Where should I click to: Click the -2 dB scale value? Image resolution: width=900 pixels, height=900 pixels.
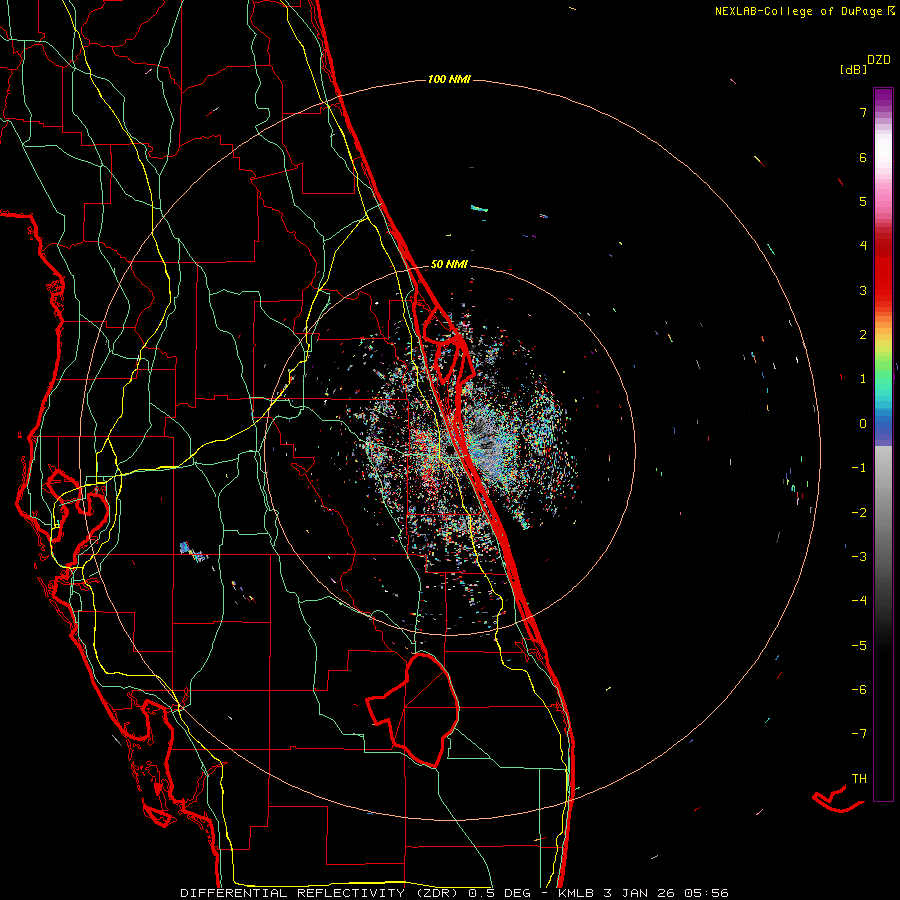859,513
